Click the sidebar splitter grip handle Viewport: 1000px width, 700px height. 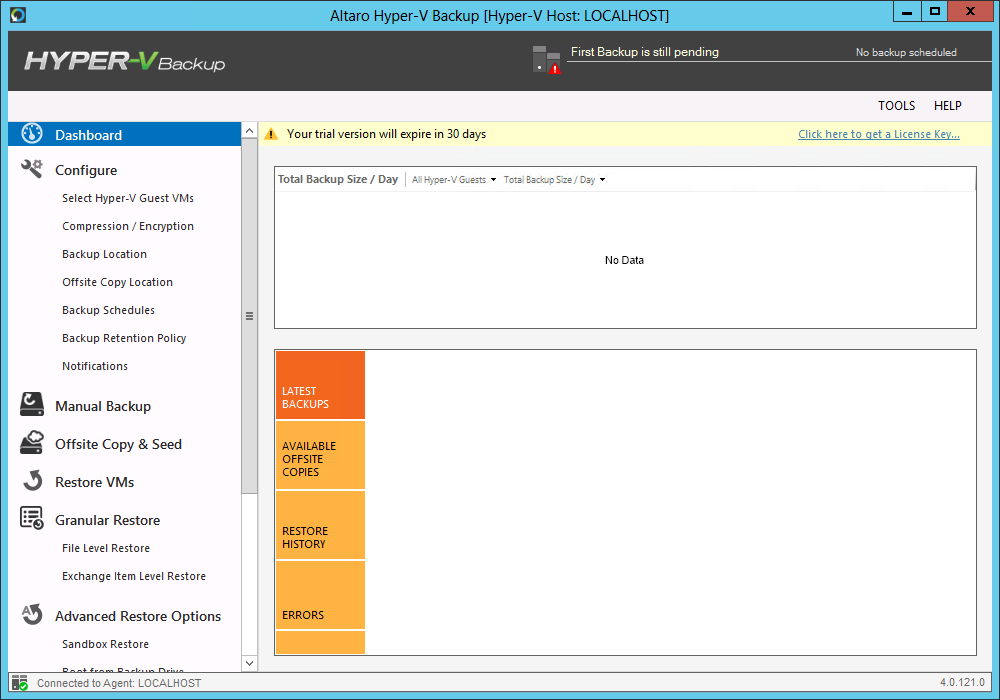249,316
